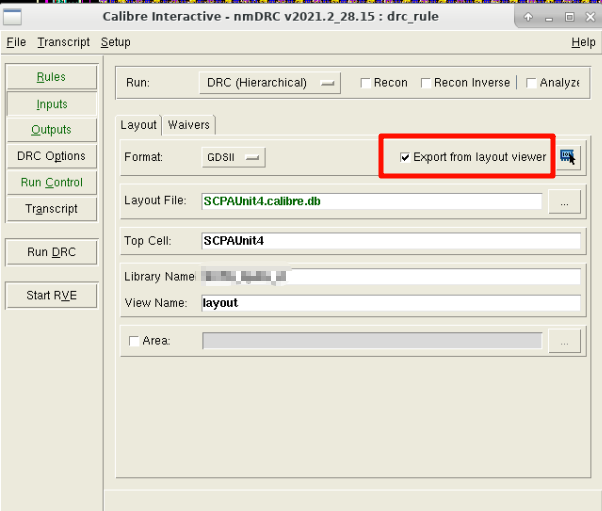Enable the Area checkbox

(134, 341)
